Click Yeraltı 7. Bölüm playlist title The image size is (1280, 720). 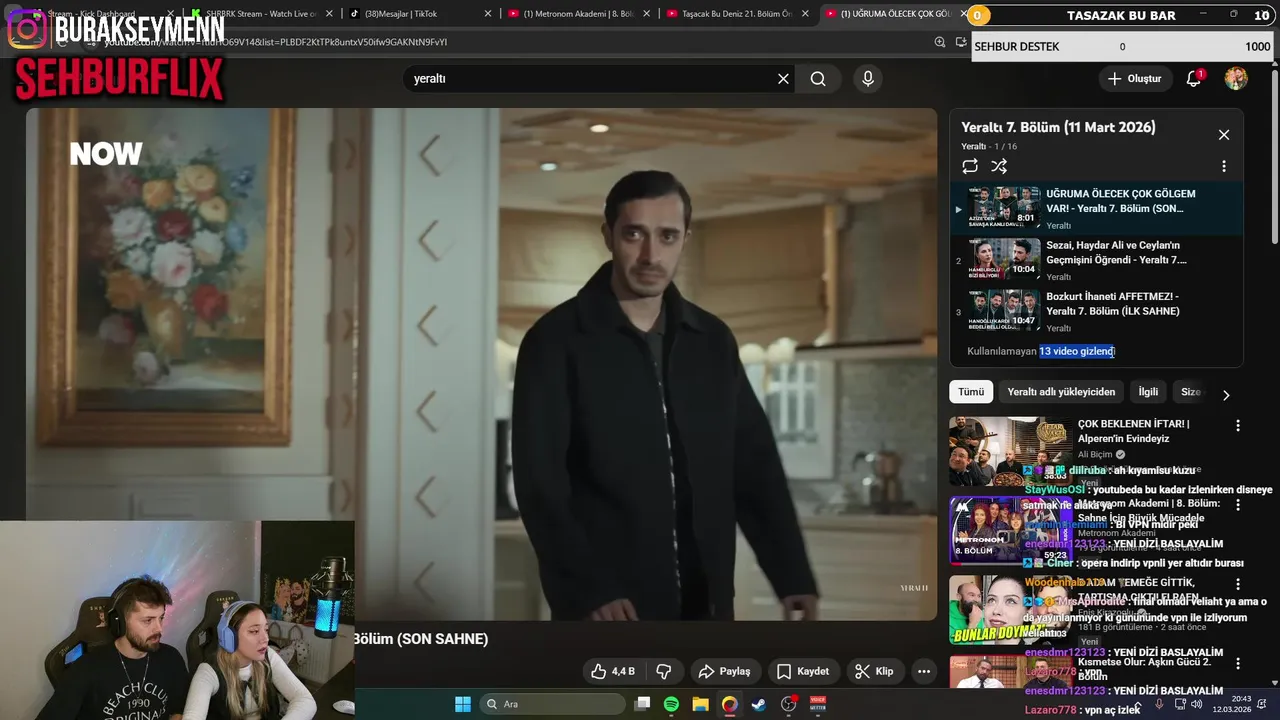[1058, 127]
